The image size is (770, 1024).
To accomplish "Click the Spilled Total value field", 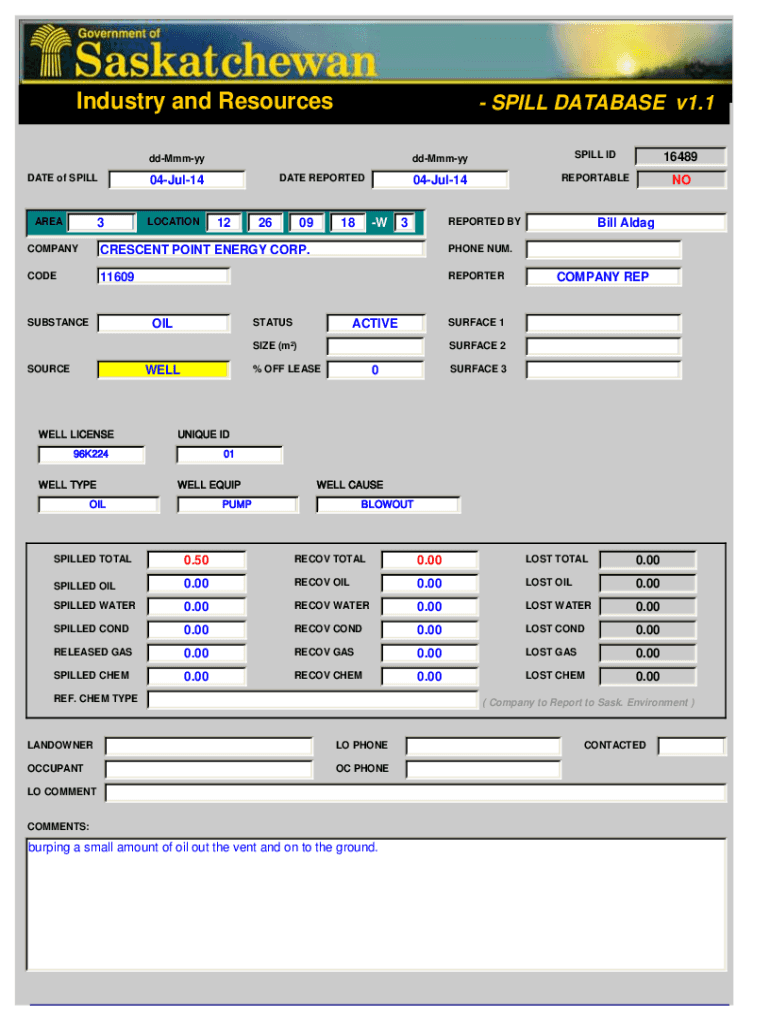I will coord(196,560).
